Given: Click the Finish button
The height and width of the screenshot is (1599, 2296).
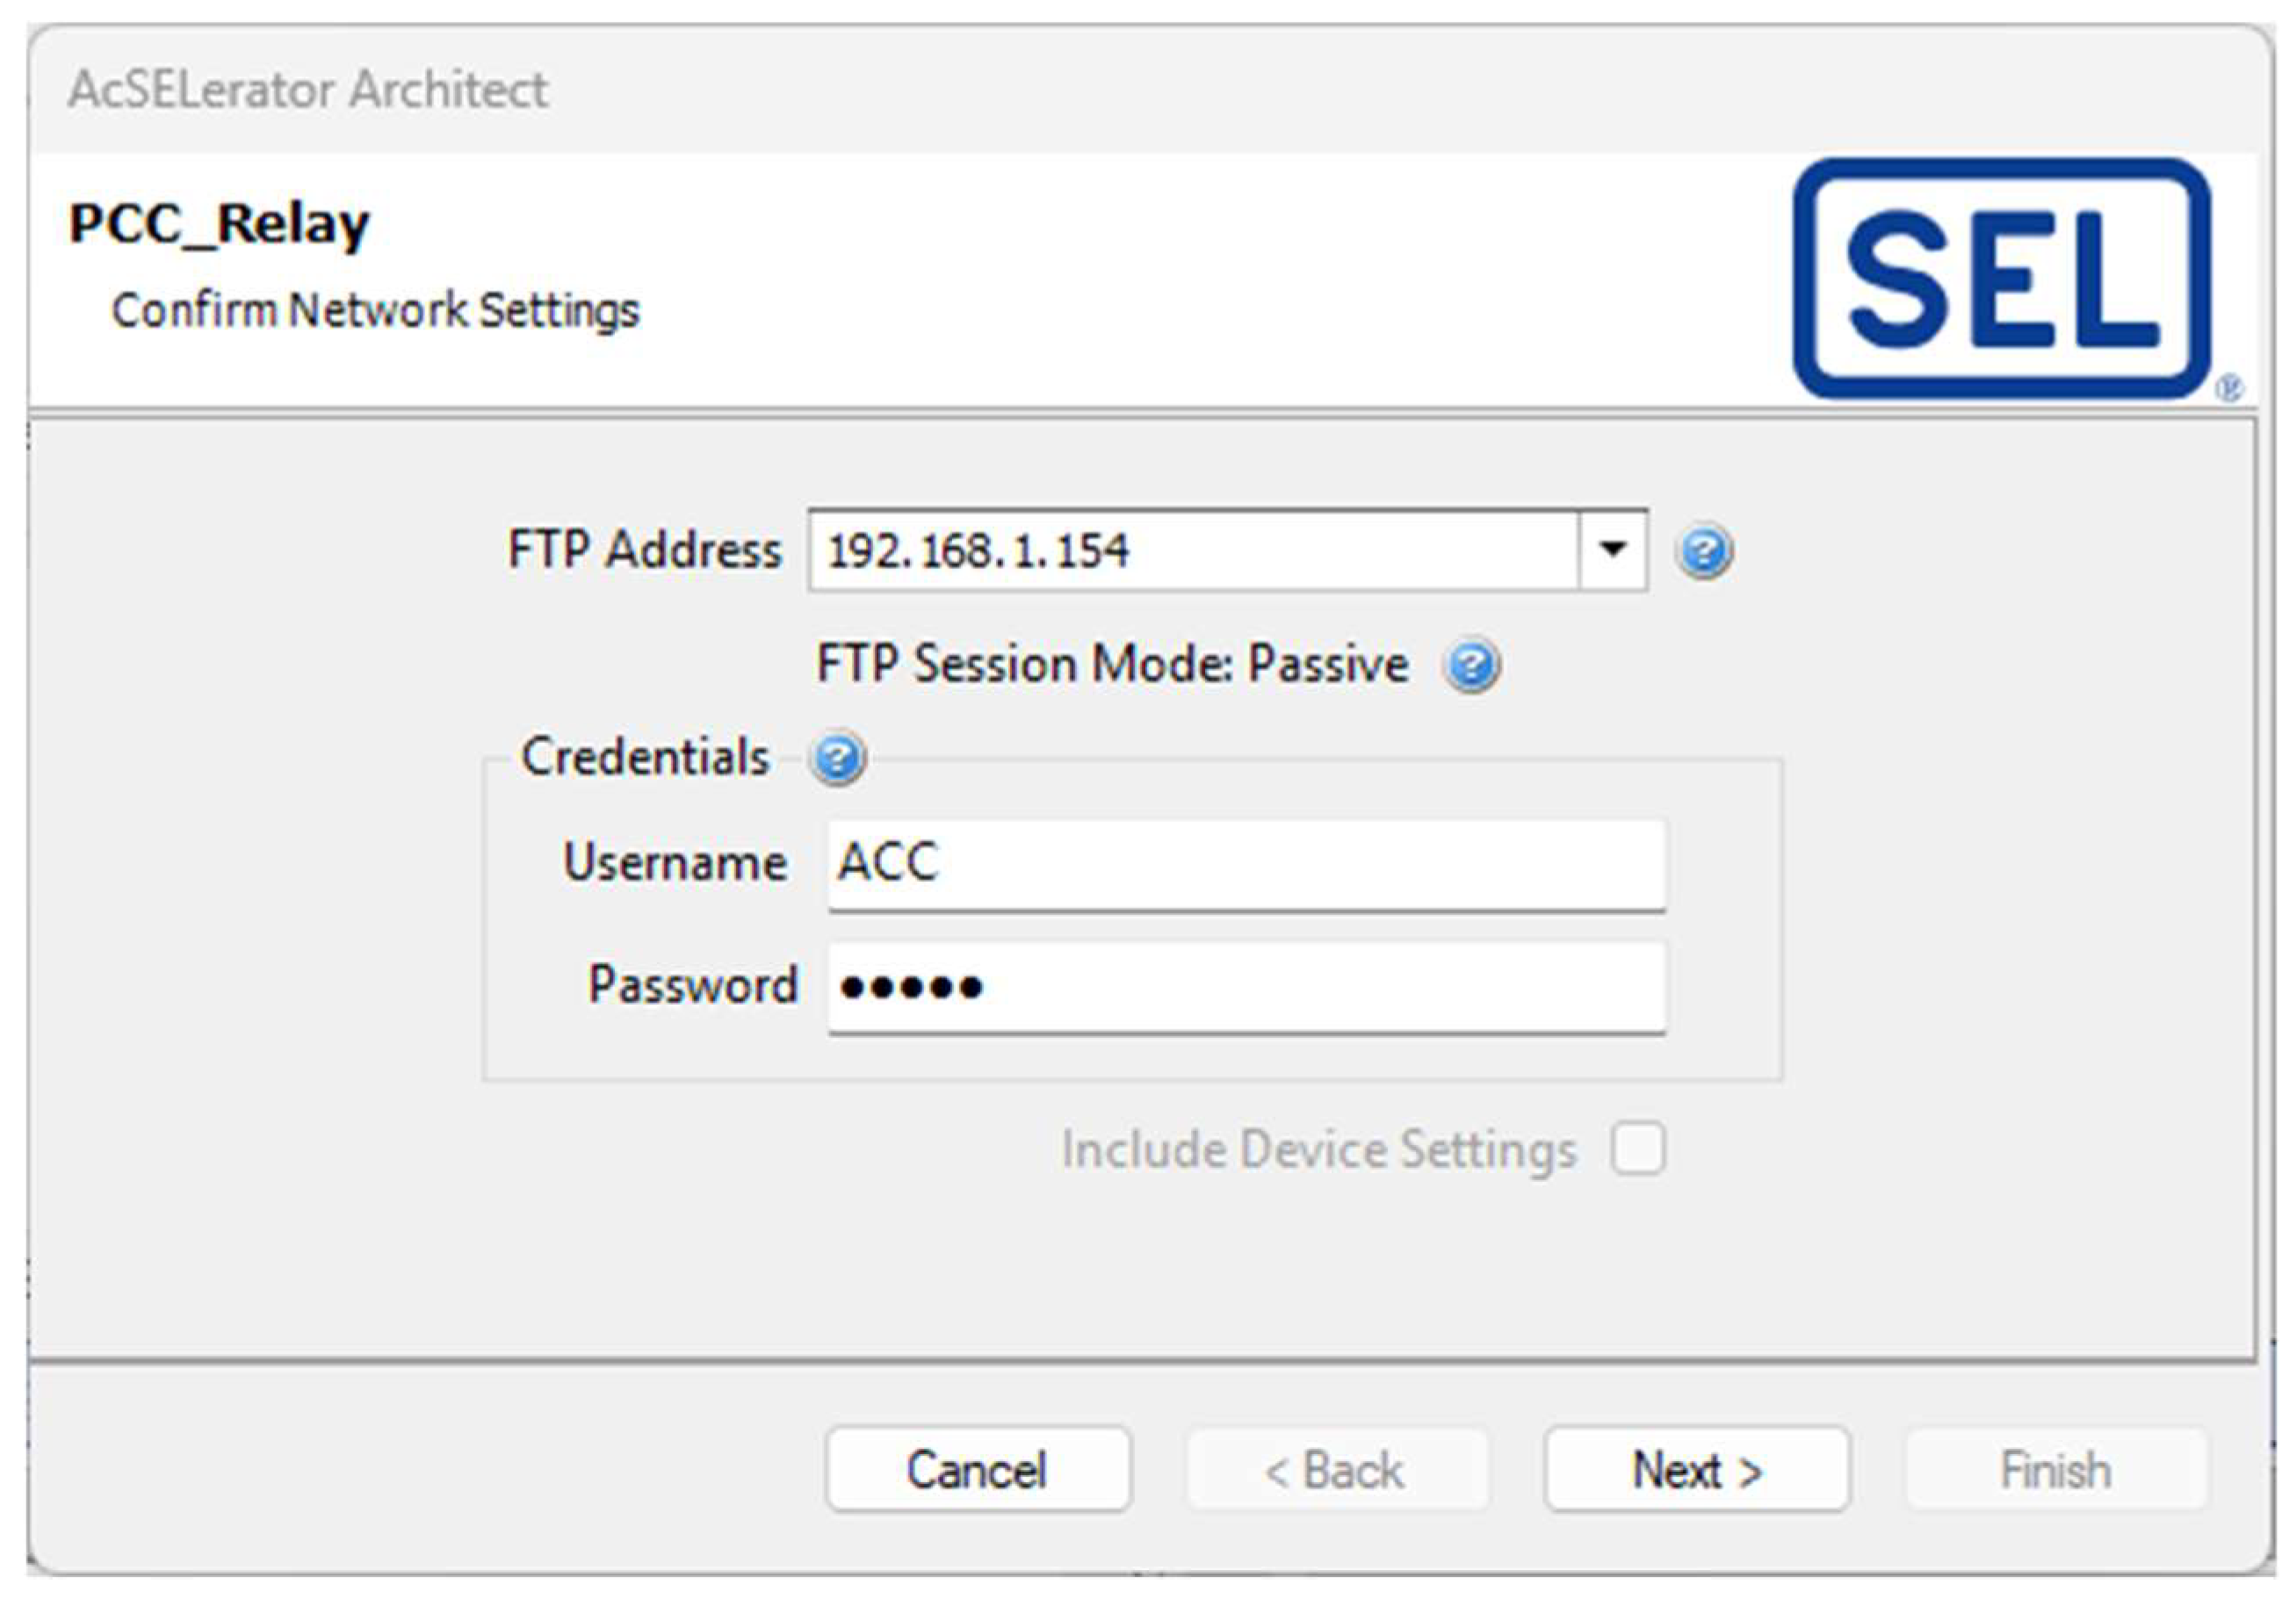Looking at the screenshot, I should [x=2056, y=1469].
